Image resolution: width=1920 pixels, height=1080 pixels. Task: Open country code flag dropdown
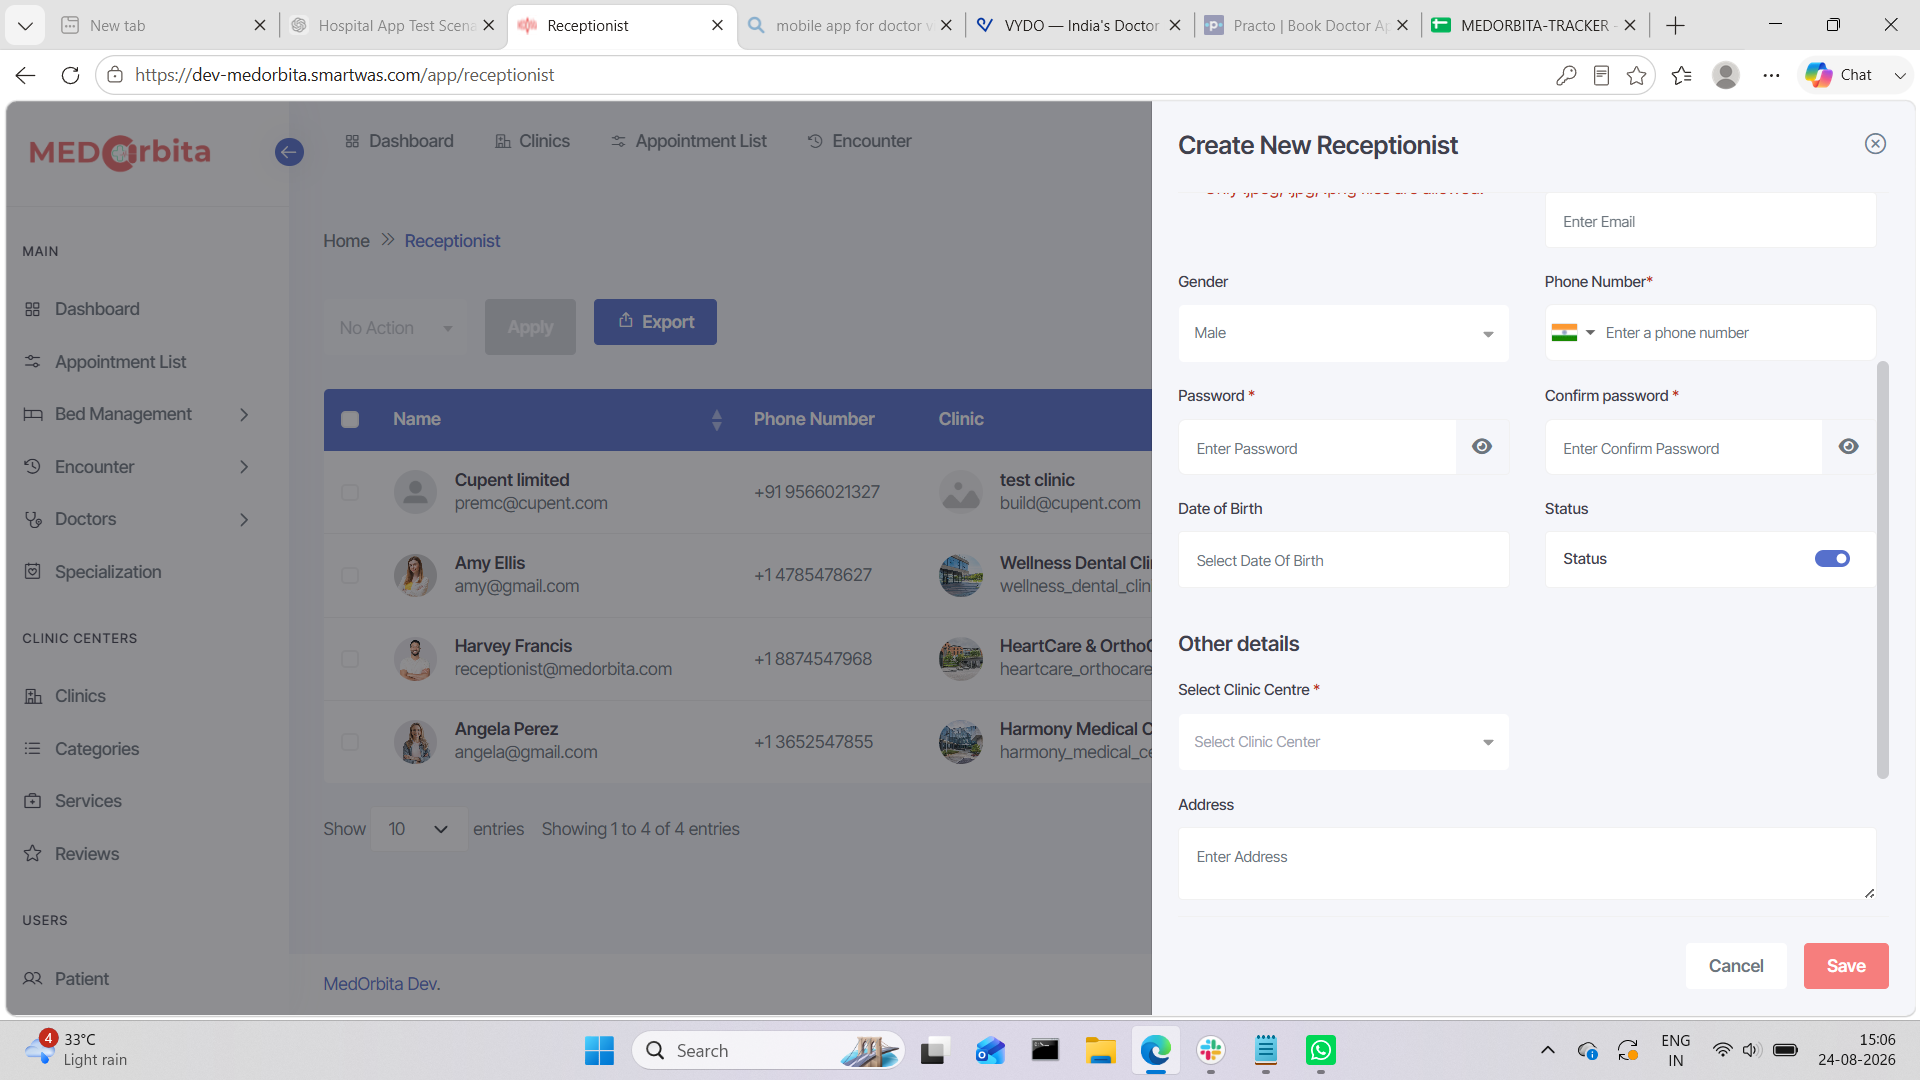click(1573, 333)
